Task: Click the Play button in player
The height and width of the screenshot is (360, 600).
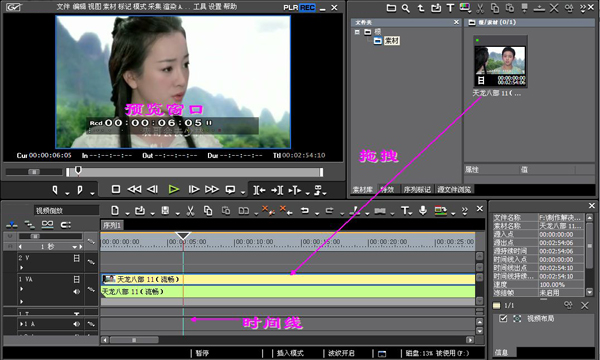Action: tap(174, 189)
